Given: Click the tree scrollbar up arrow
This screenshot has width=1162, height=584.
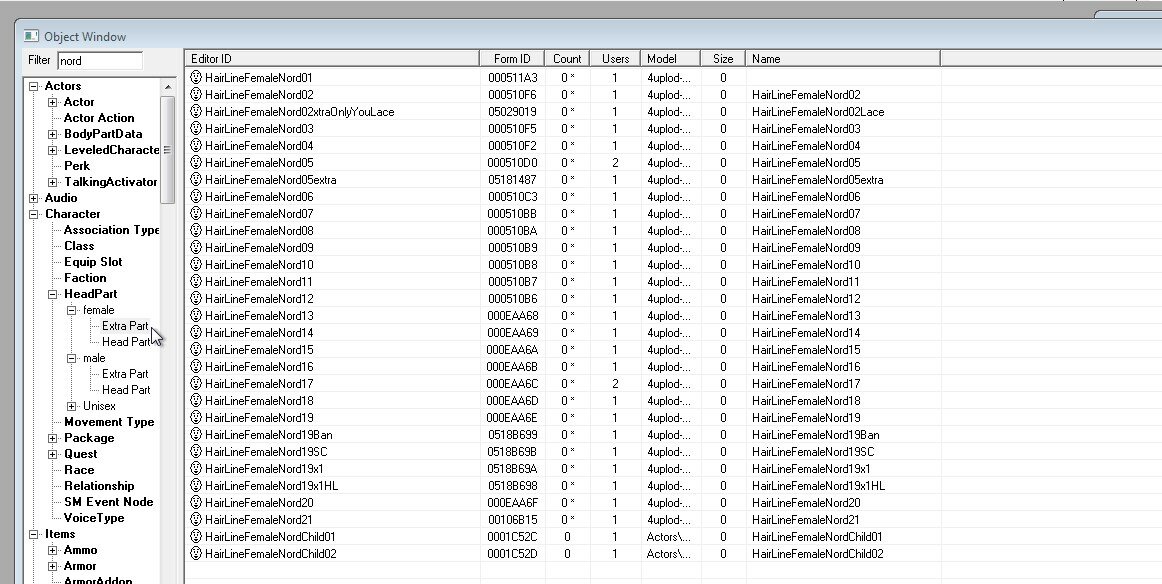Looking at the screenshot, I should [167, 87].
